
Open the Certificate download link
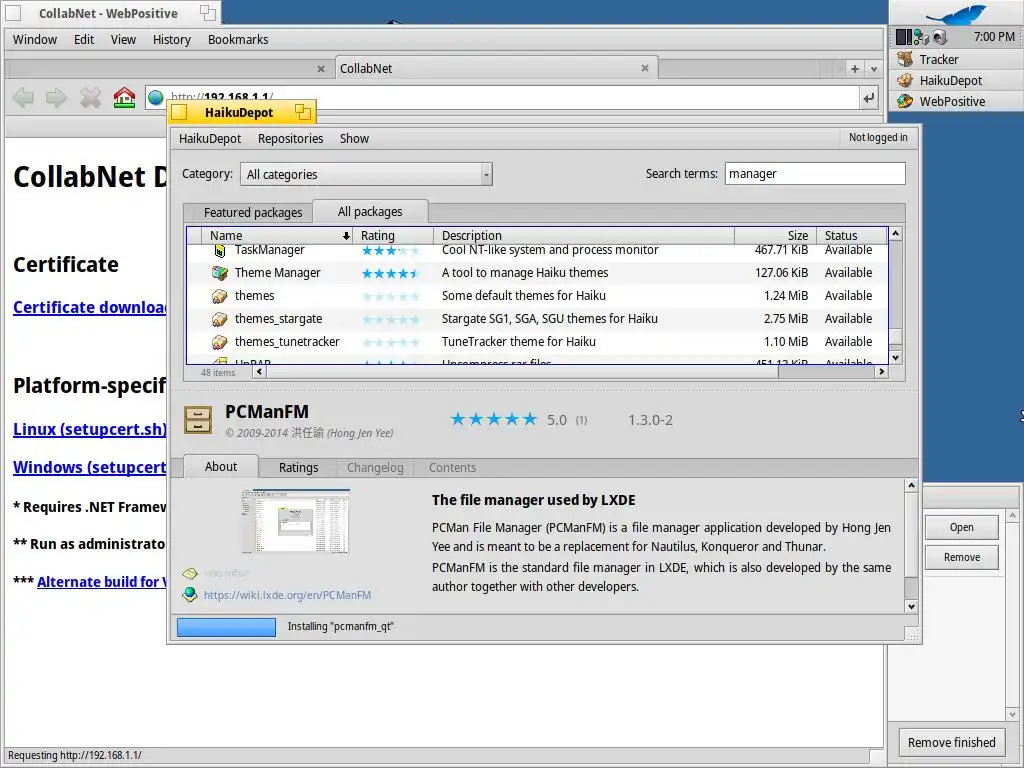90,307
